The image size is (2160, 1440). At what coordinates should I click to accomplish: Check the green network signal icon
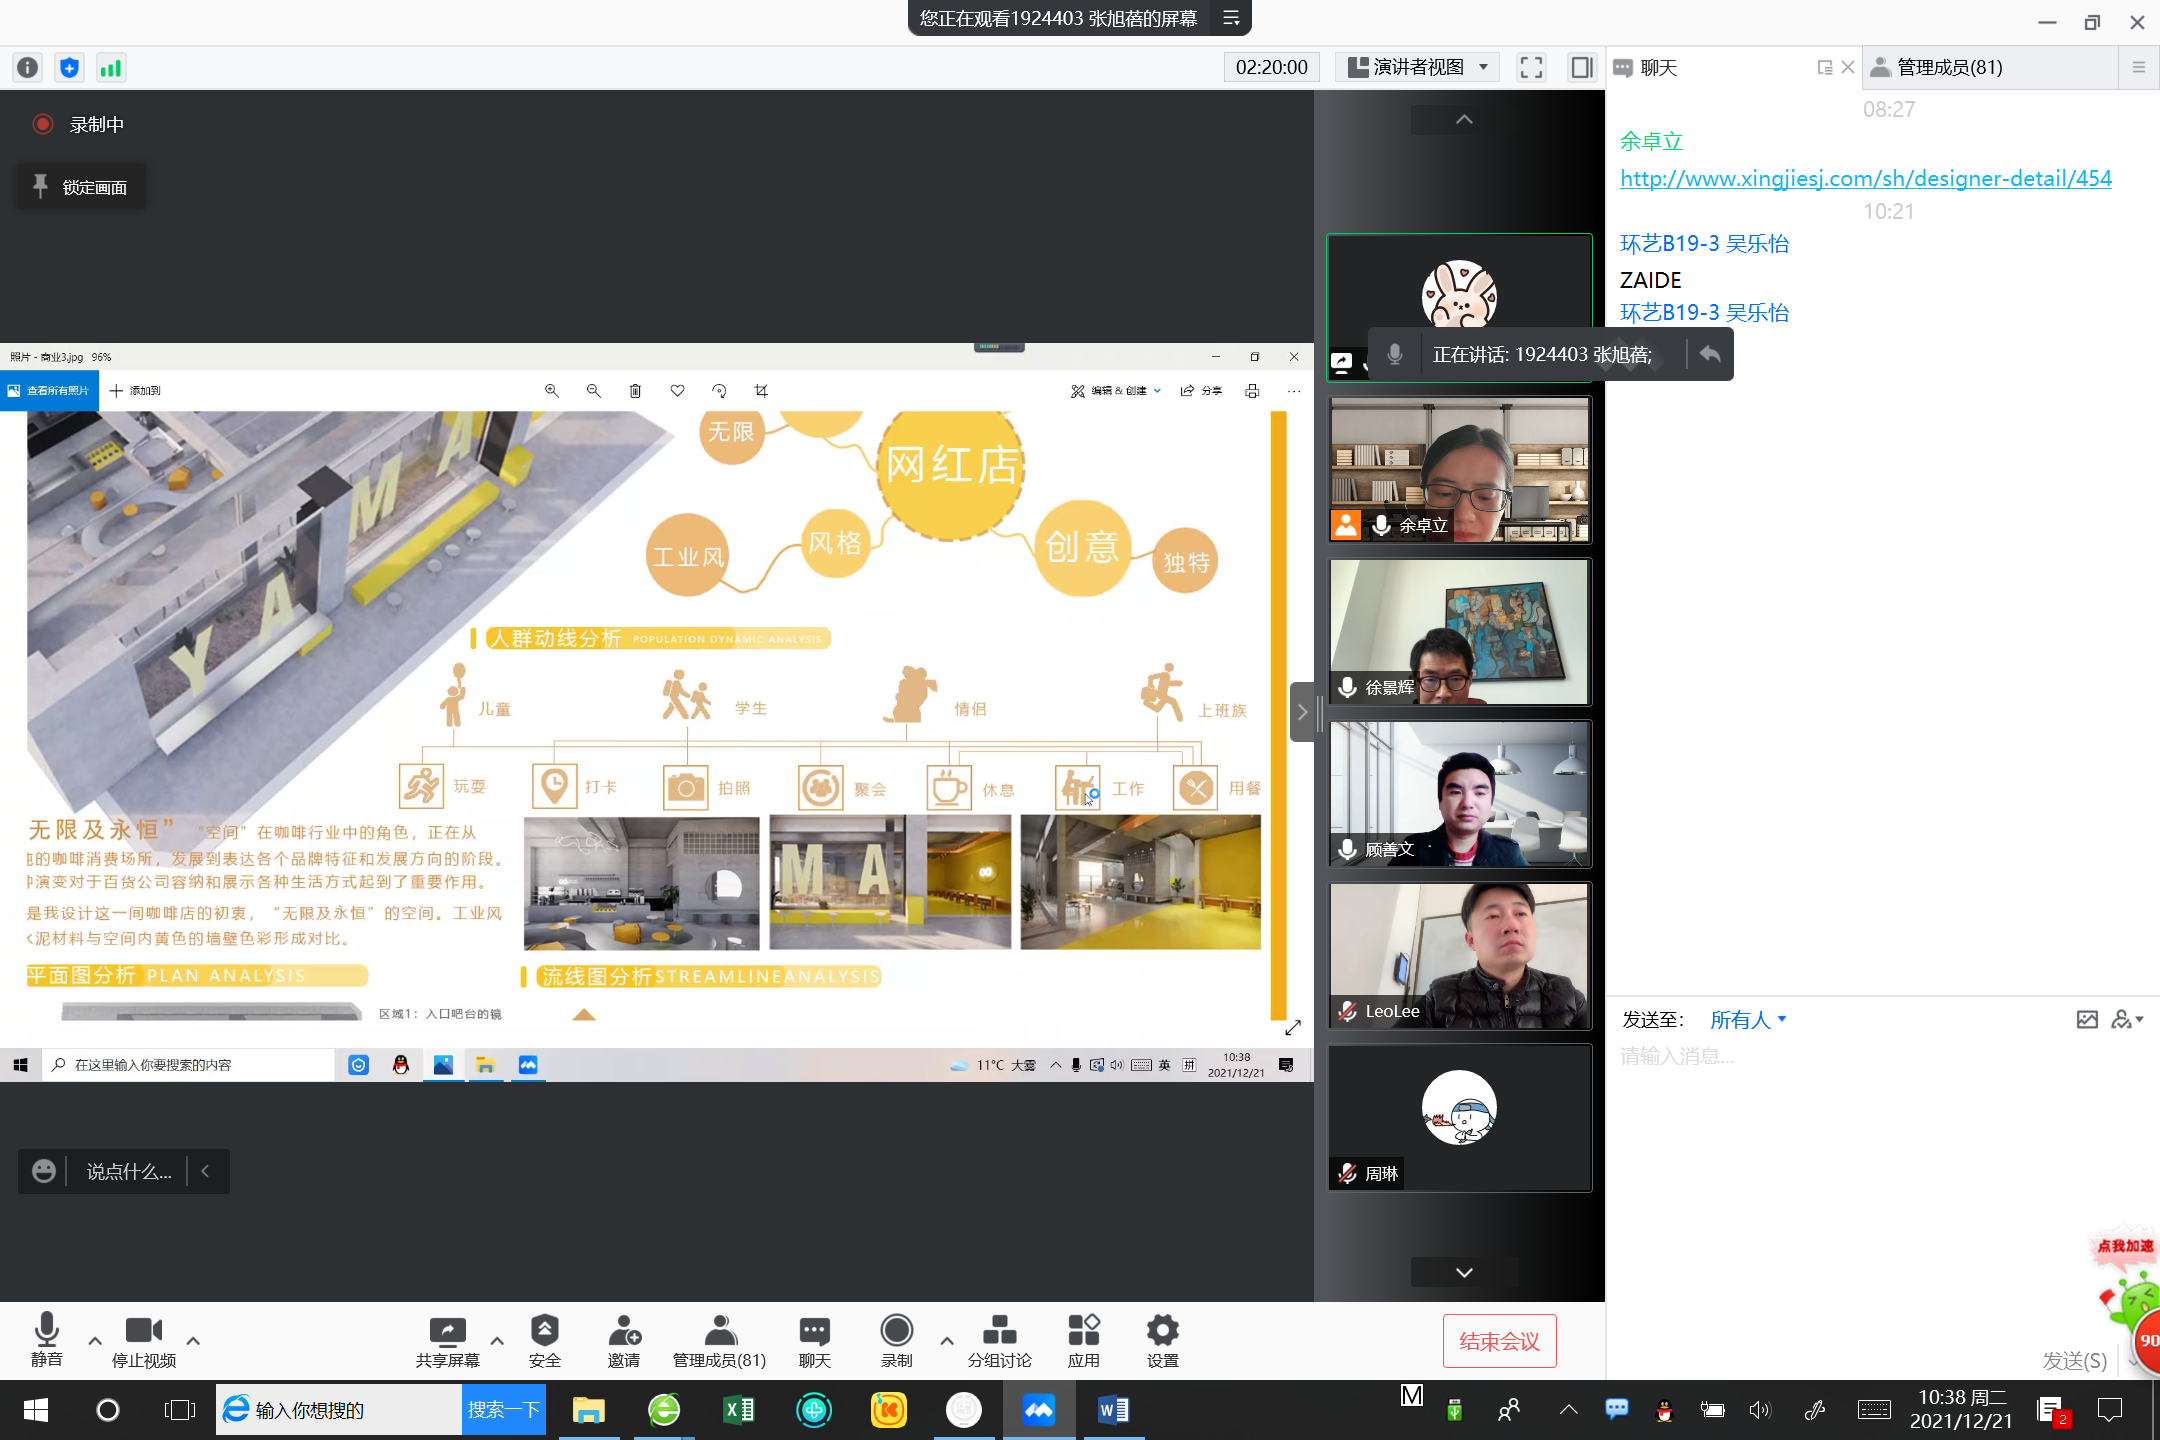pos(110,68)
